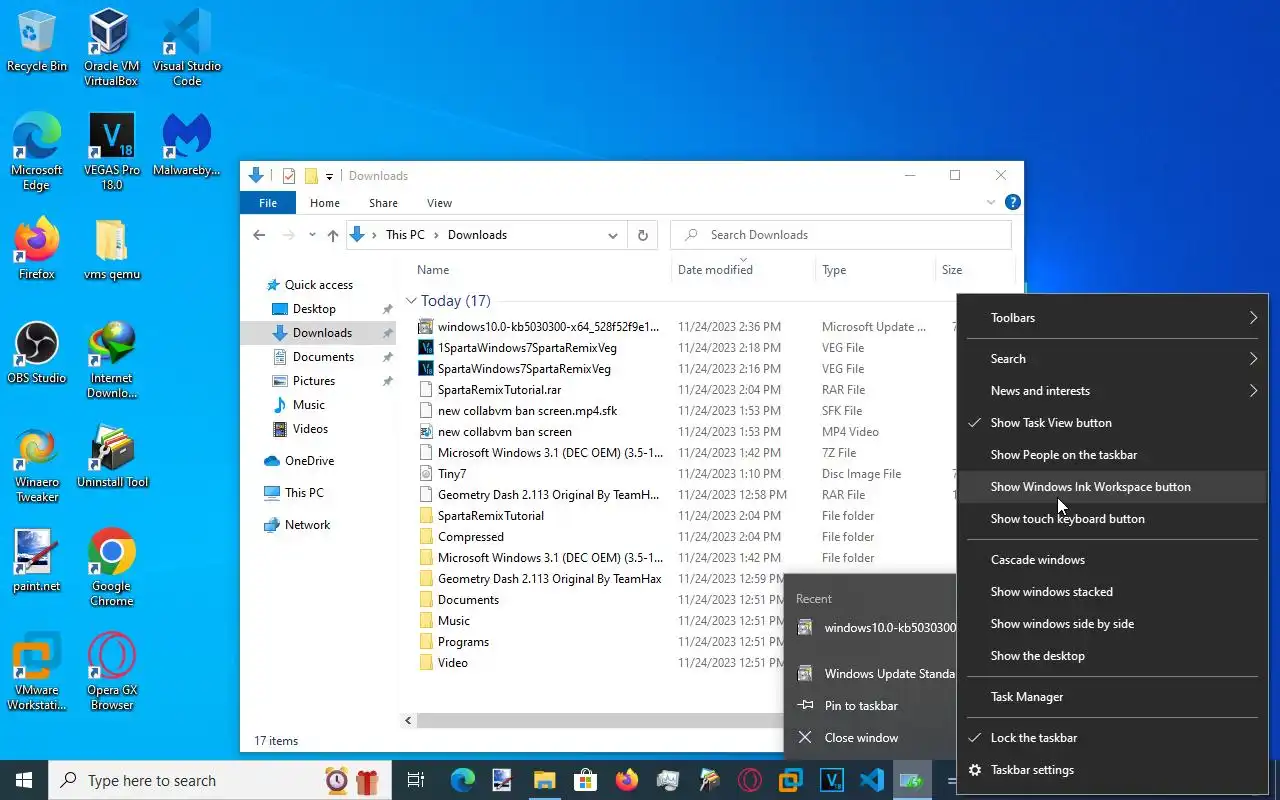Switch to the Home ribbon tab

(x=325, y=202)
